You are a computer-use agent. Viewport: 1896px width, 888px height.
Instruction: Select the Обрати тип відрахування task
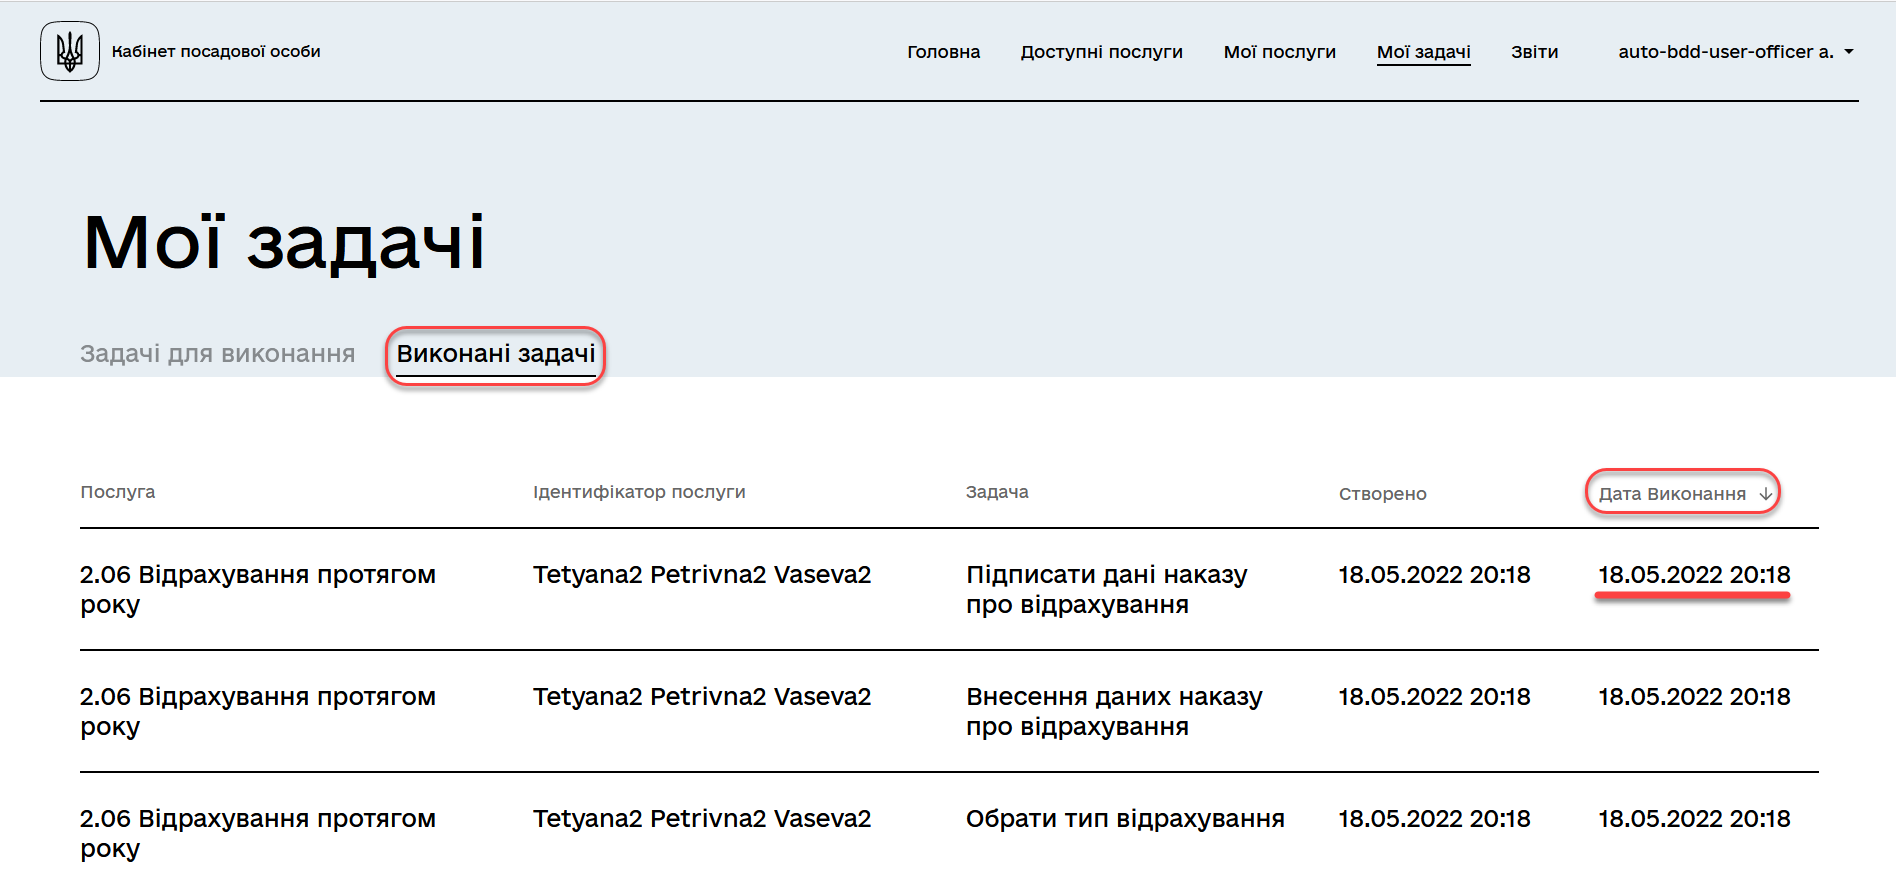coord(1124,819)
